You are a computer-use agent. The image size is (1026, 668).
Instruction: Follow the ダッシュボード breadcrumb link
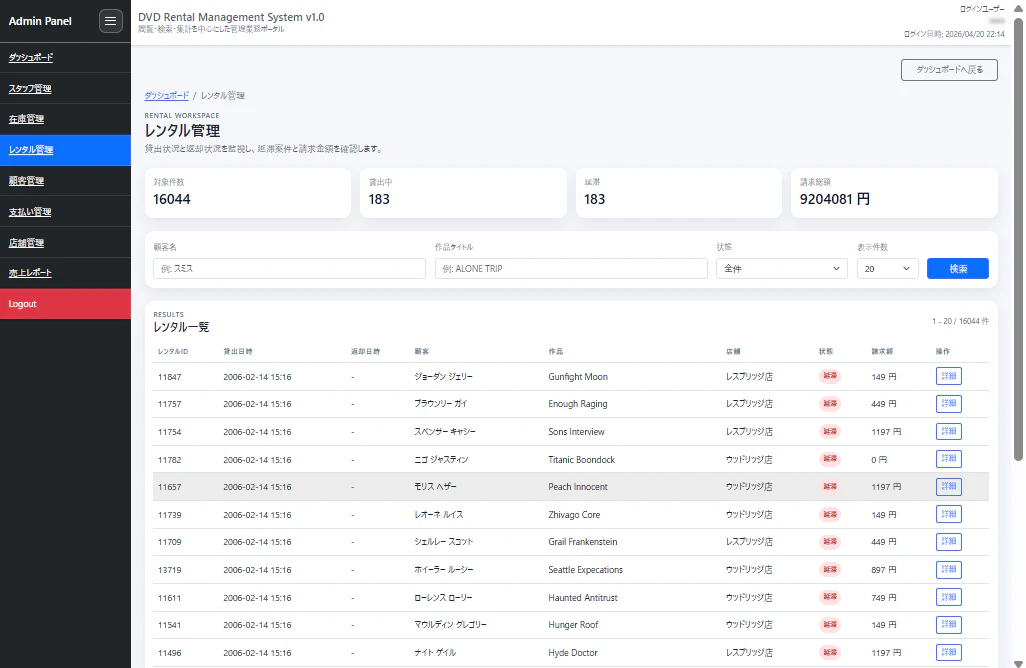(x=166, y=96)
